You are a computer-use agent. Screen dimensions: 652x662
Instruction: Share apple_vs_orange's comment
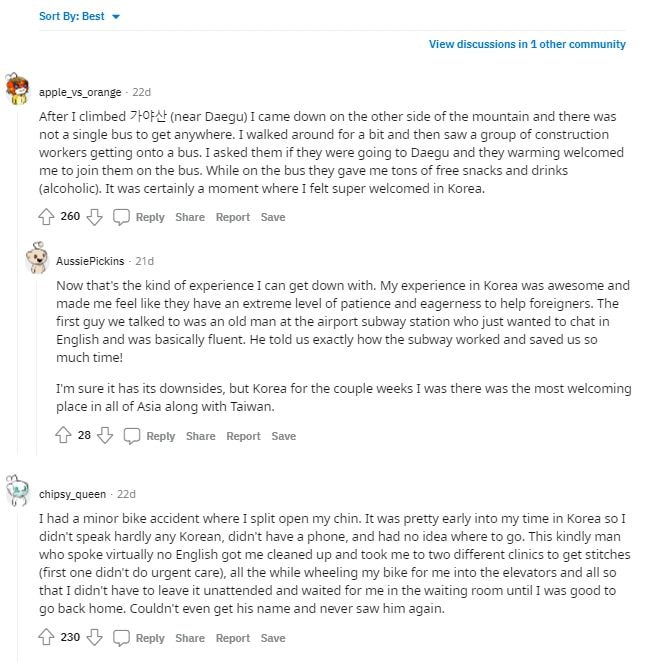click(x=190, y=217)
